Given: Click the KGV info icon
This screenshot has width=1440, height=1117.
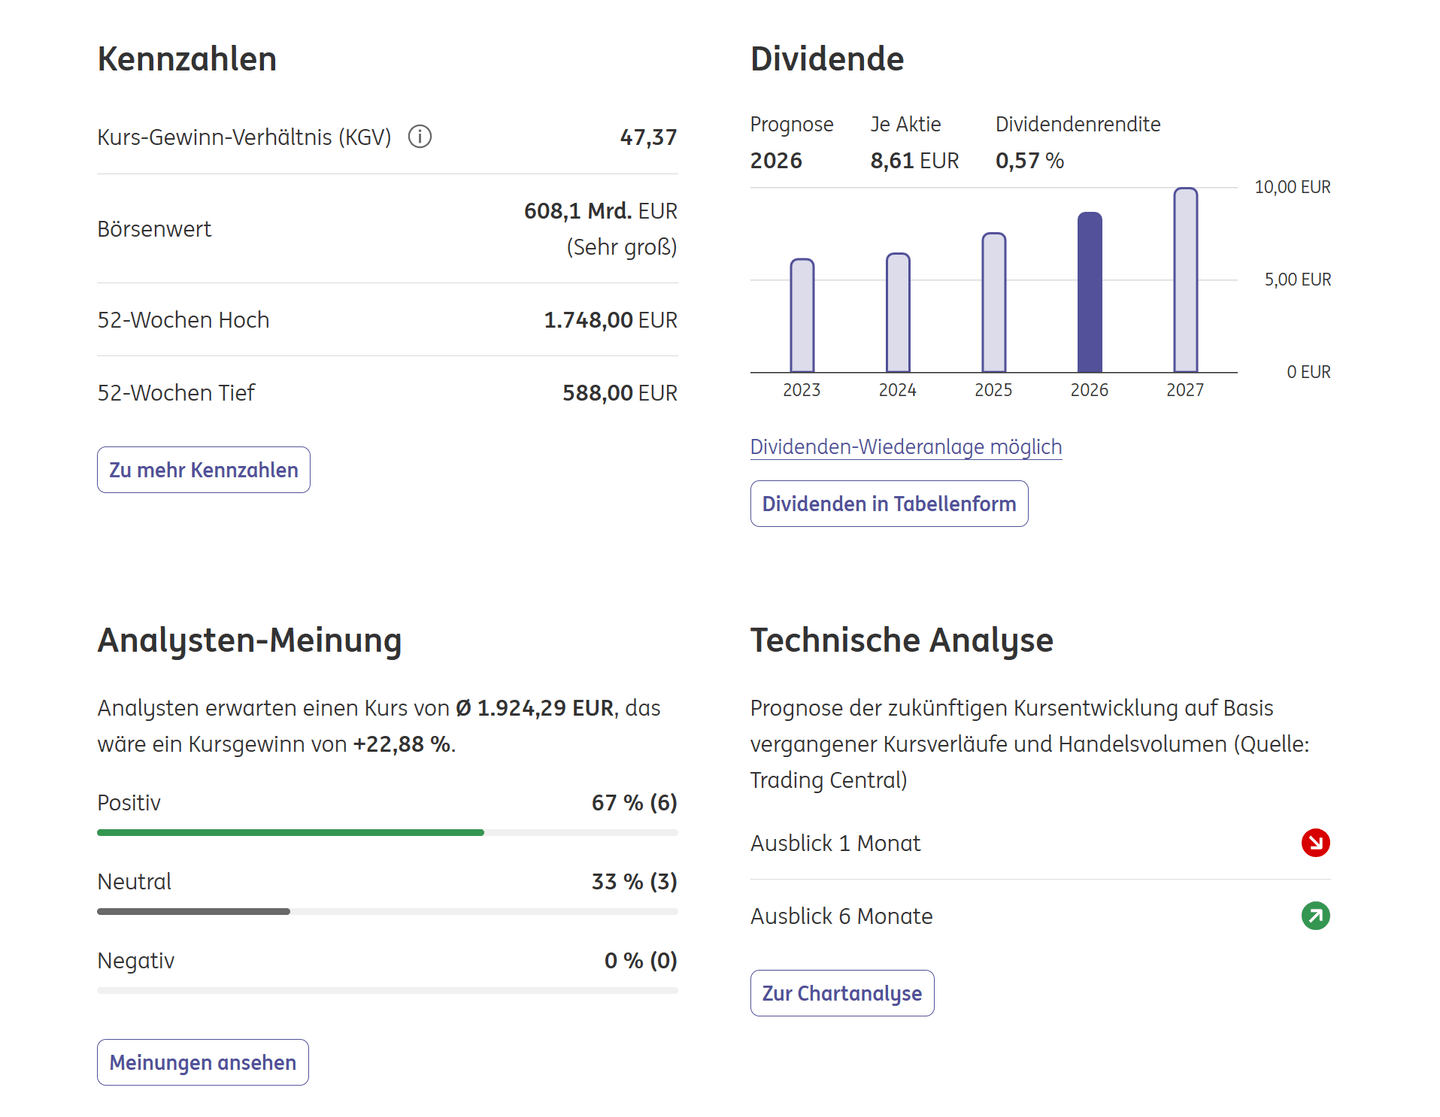Looking at the screenshot, I should coord(420,137).
